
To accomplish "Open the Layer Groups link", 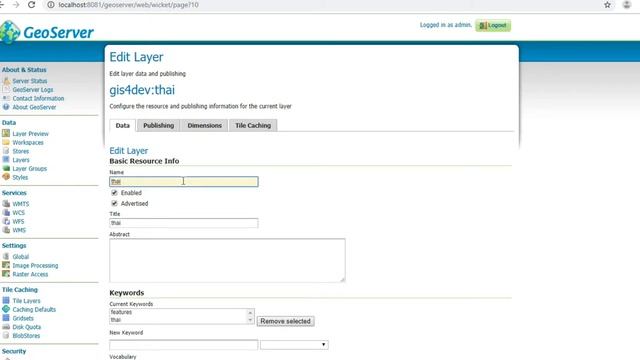I will (x=30, y=169).
